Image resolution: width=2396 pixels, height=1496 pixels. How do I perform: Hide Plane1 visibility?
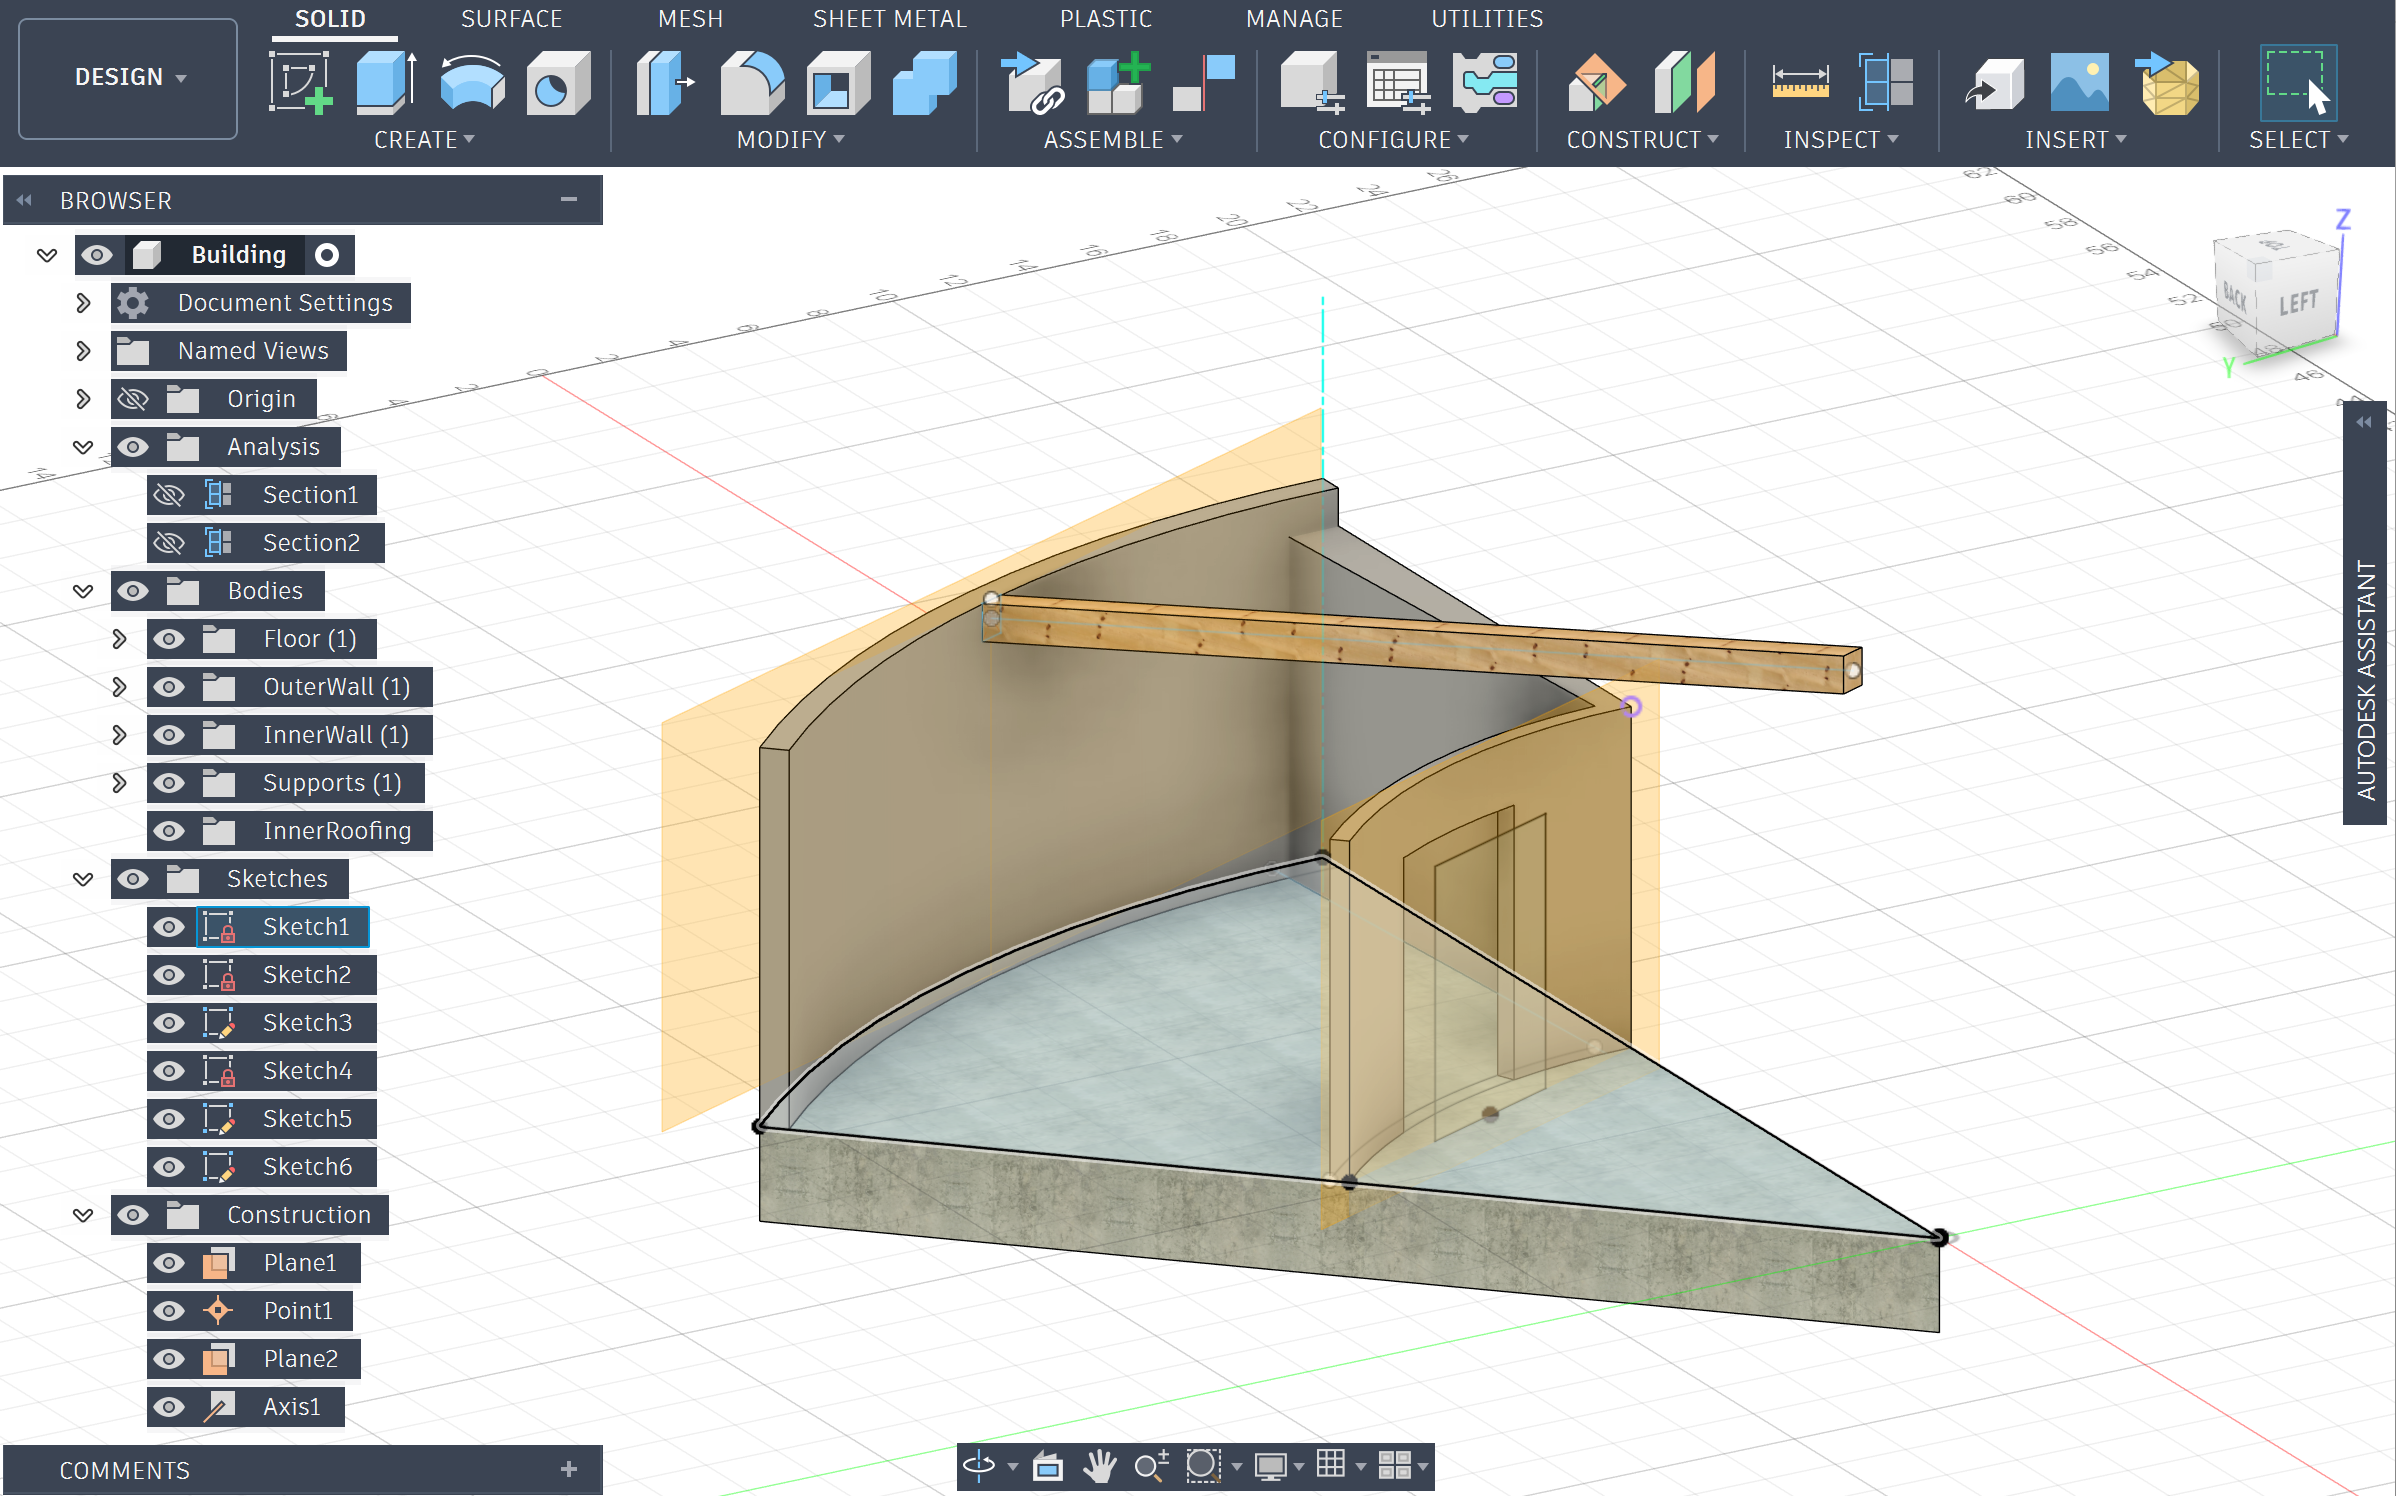coord(169,1263)
